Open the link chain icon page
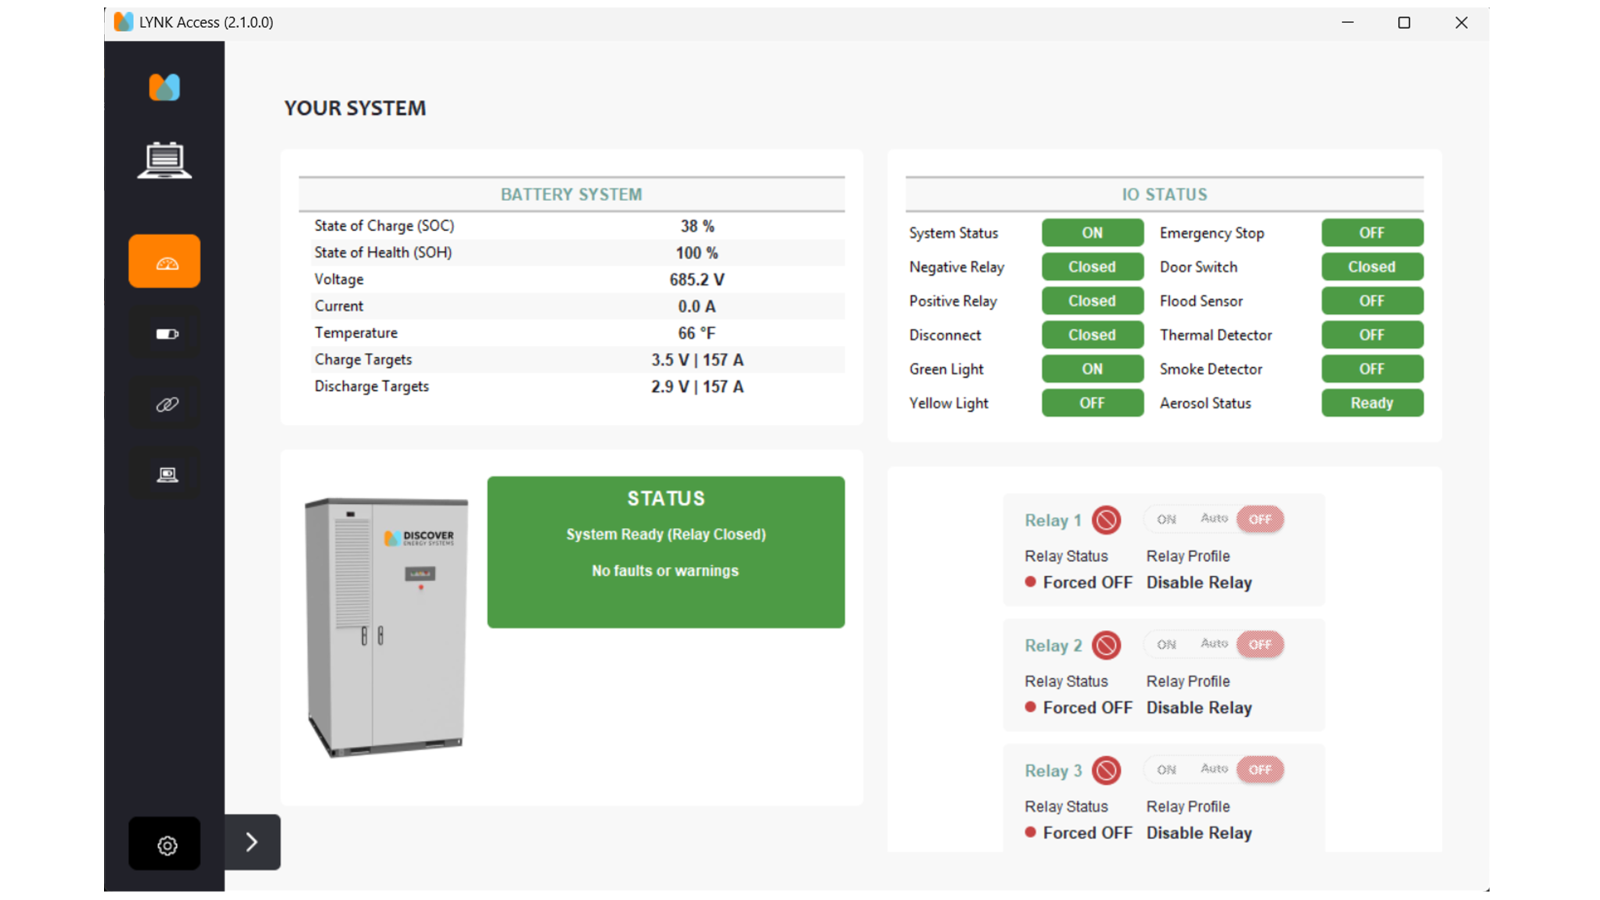 (x=166, y=404)
